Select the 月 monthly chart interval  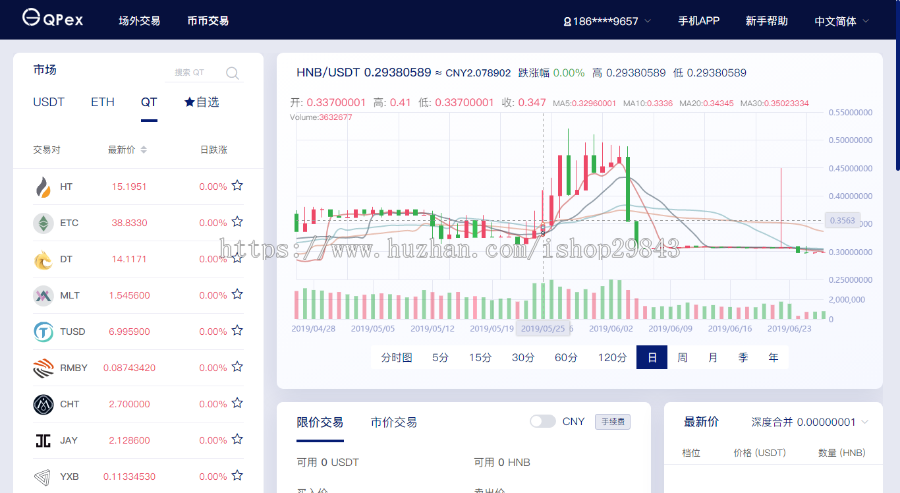(712, 358)
